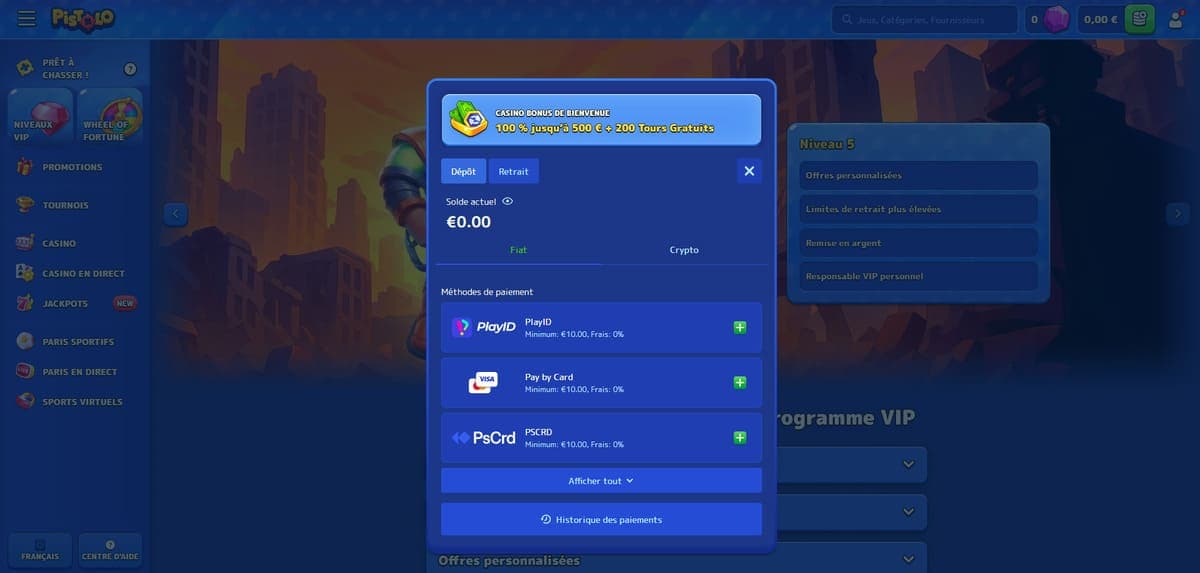The width and height of the screenshot is (1200, 573).
Task: Open Historique des paiements
Action: pos(601,520)
